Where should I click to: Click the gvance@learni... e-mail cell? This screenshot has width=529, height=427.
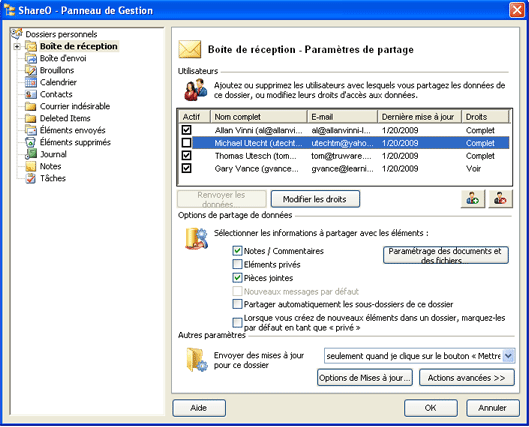click(x=342, y=169)
